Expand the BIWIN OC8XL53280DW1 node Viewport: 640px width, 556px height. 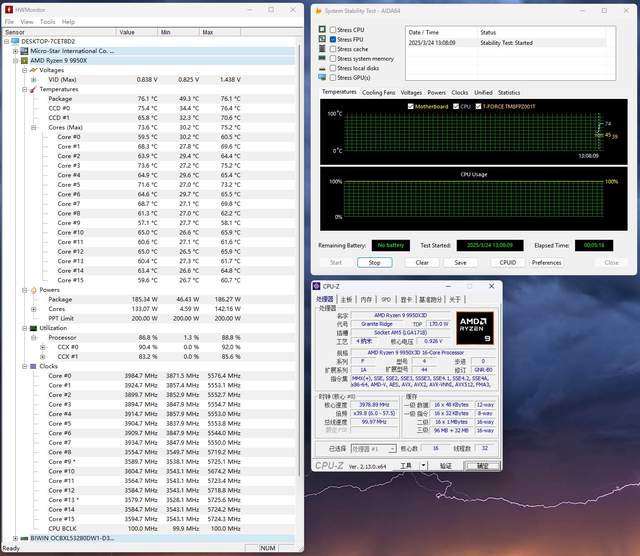[x=16, y=538]
